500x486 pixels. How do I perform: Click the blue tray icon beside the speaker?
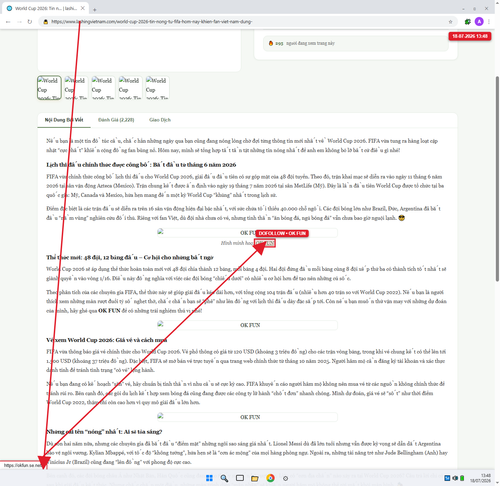447,478
